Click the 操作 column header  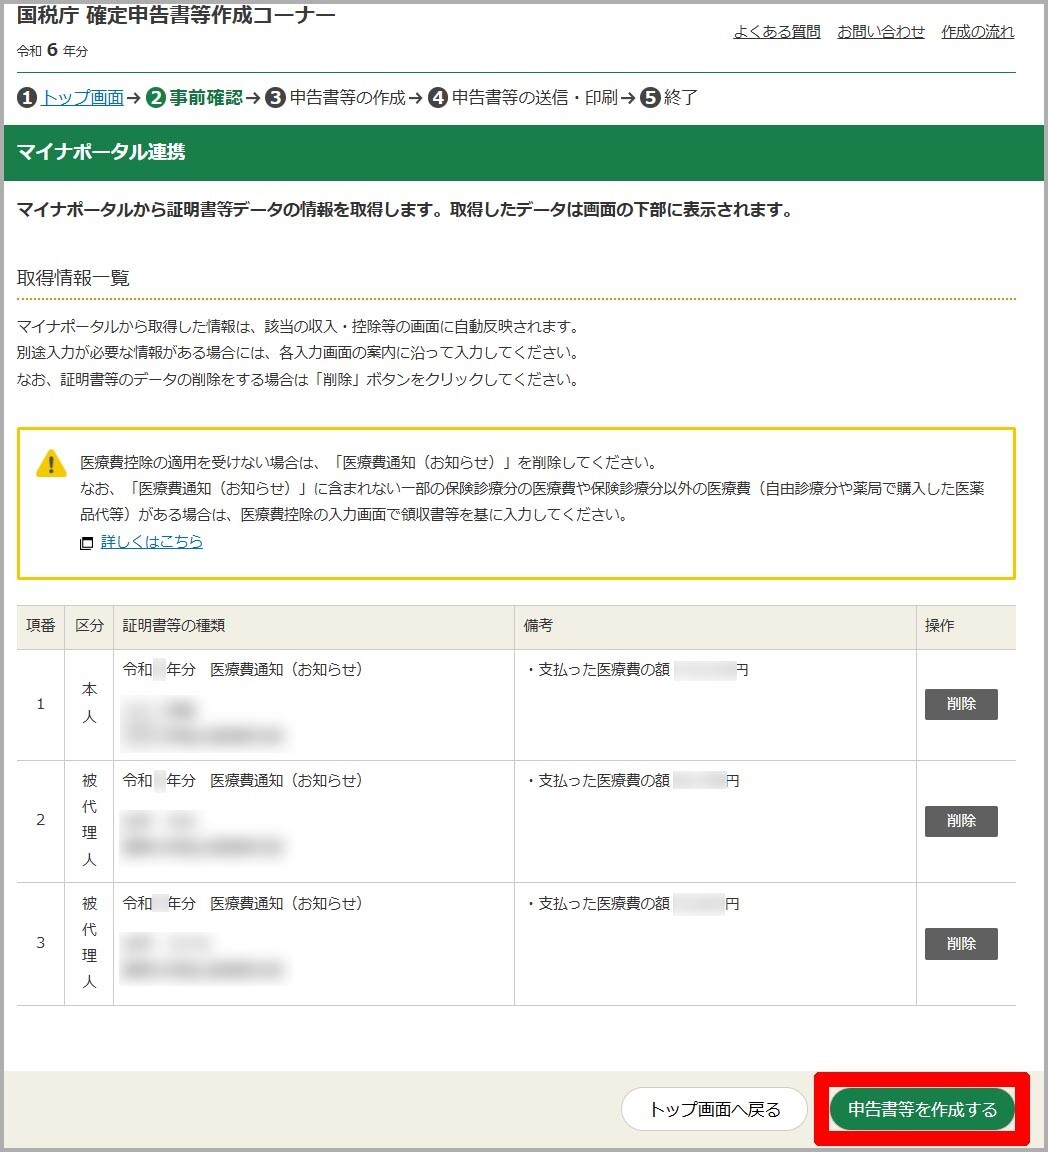tap(966, 625)
